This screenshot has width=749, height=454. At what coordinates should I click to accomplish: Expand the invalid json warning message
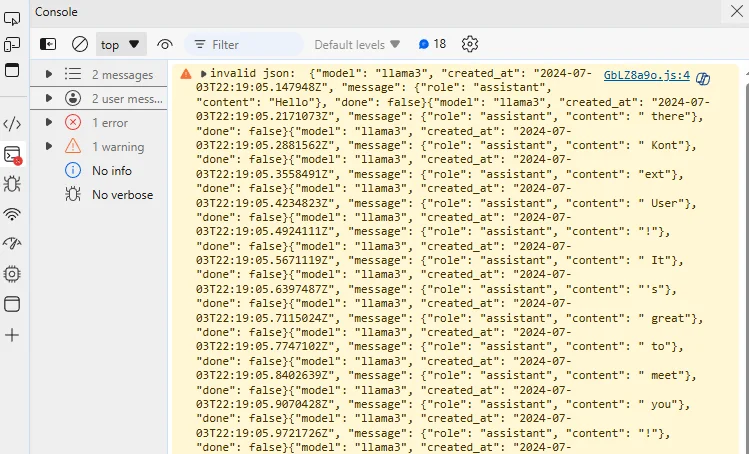coord(204,74)
